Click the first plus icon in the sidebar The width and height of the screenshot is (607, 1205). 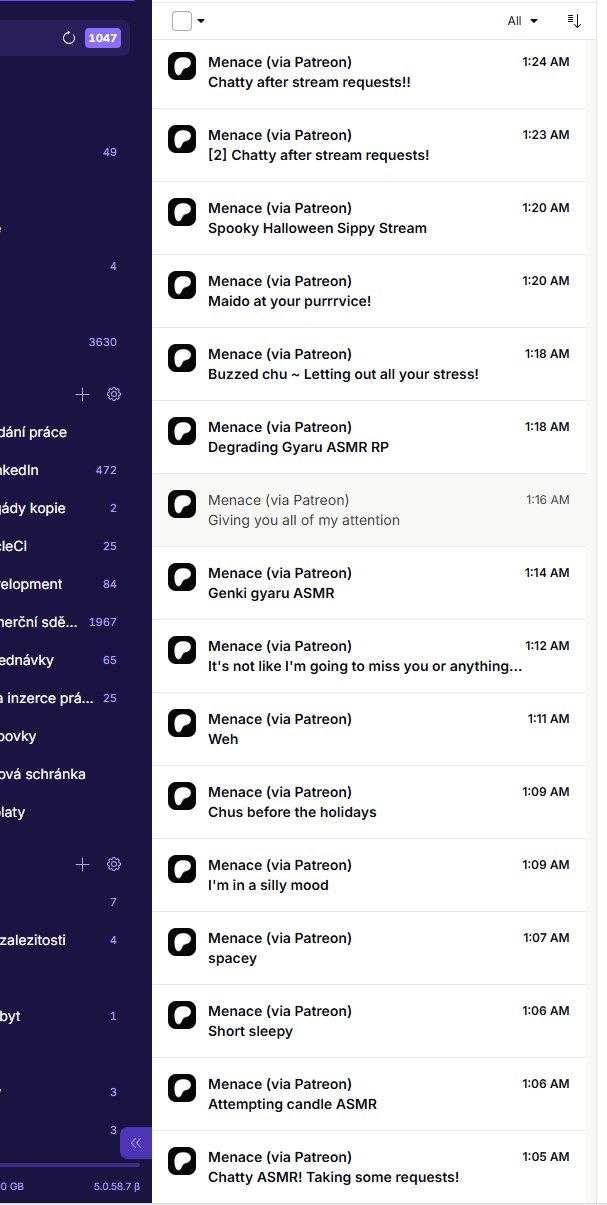click(x=83, y=394)
